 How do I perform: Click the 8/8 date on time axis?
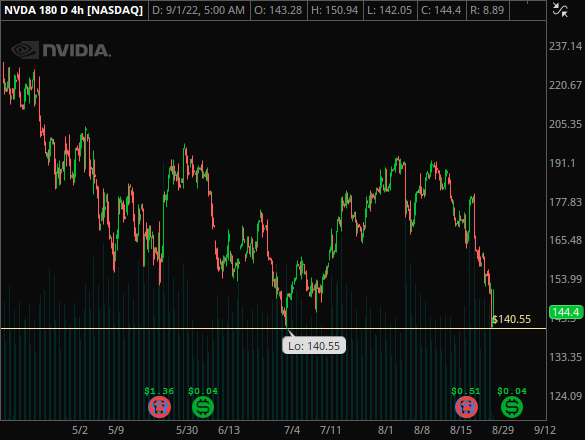pyautogui.click(x=422, y=430)
